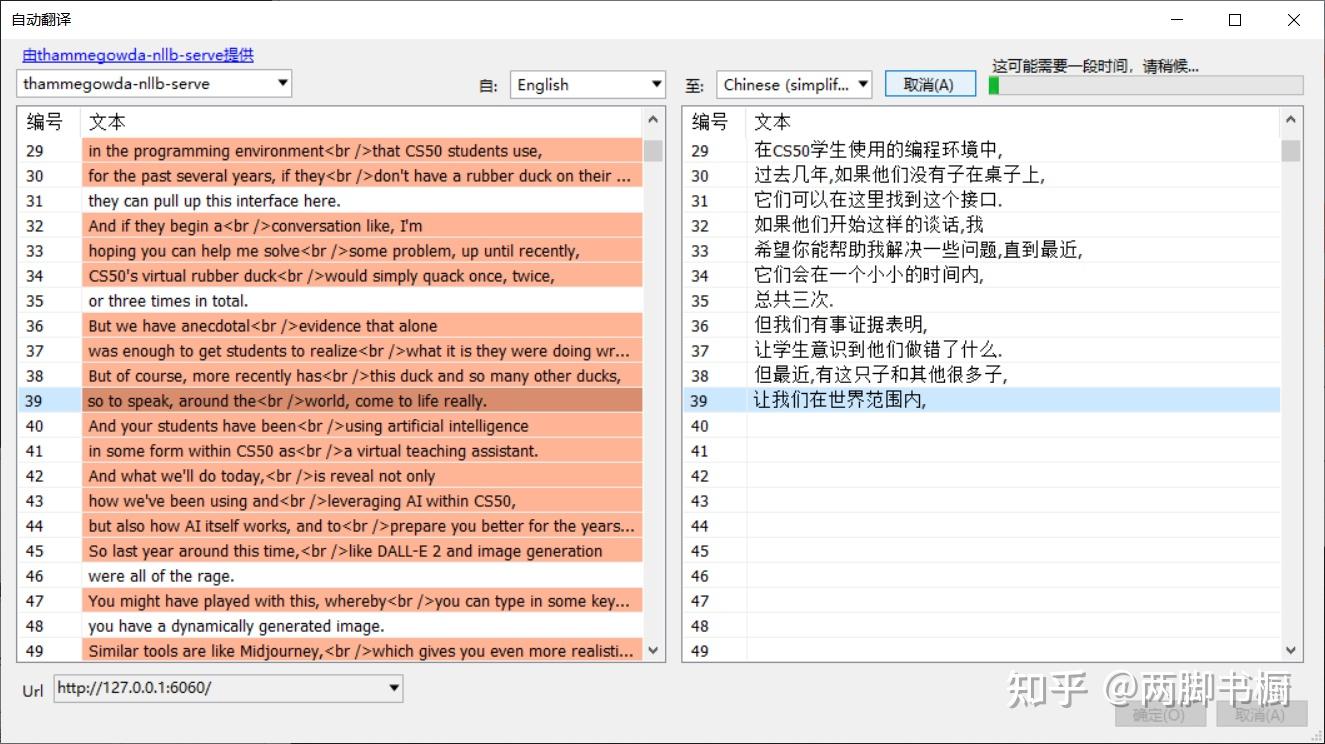Click the right table's scroll down arrow

(x=1291, y=650)
